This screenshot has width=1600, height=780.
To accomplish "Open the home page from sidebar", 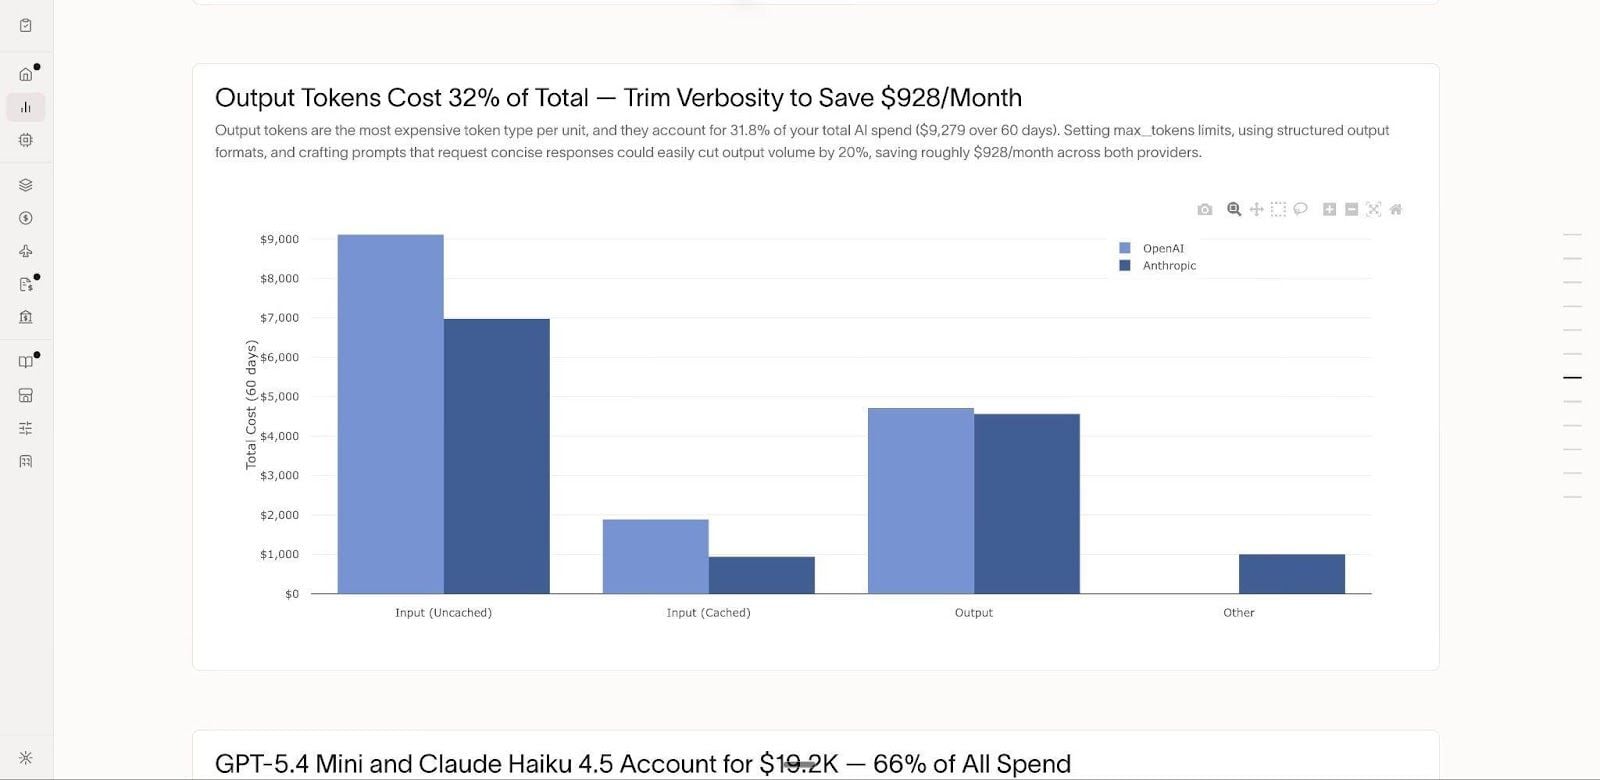I will click(x=26, y=74).
